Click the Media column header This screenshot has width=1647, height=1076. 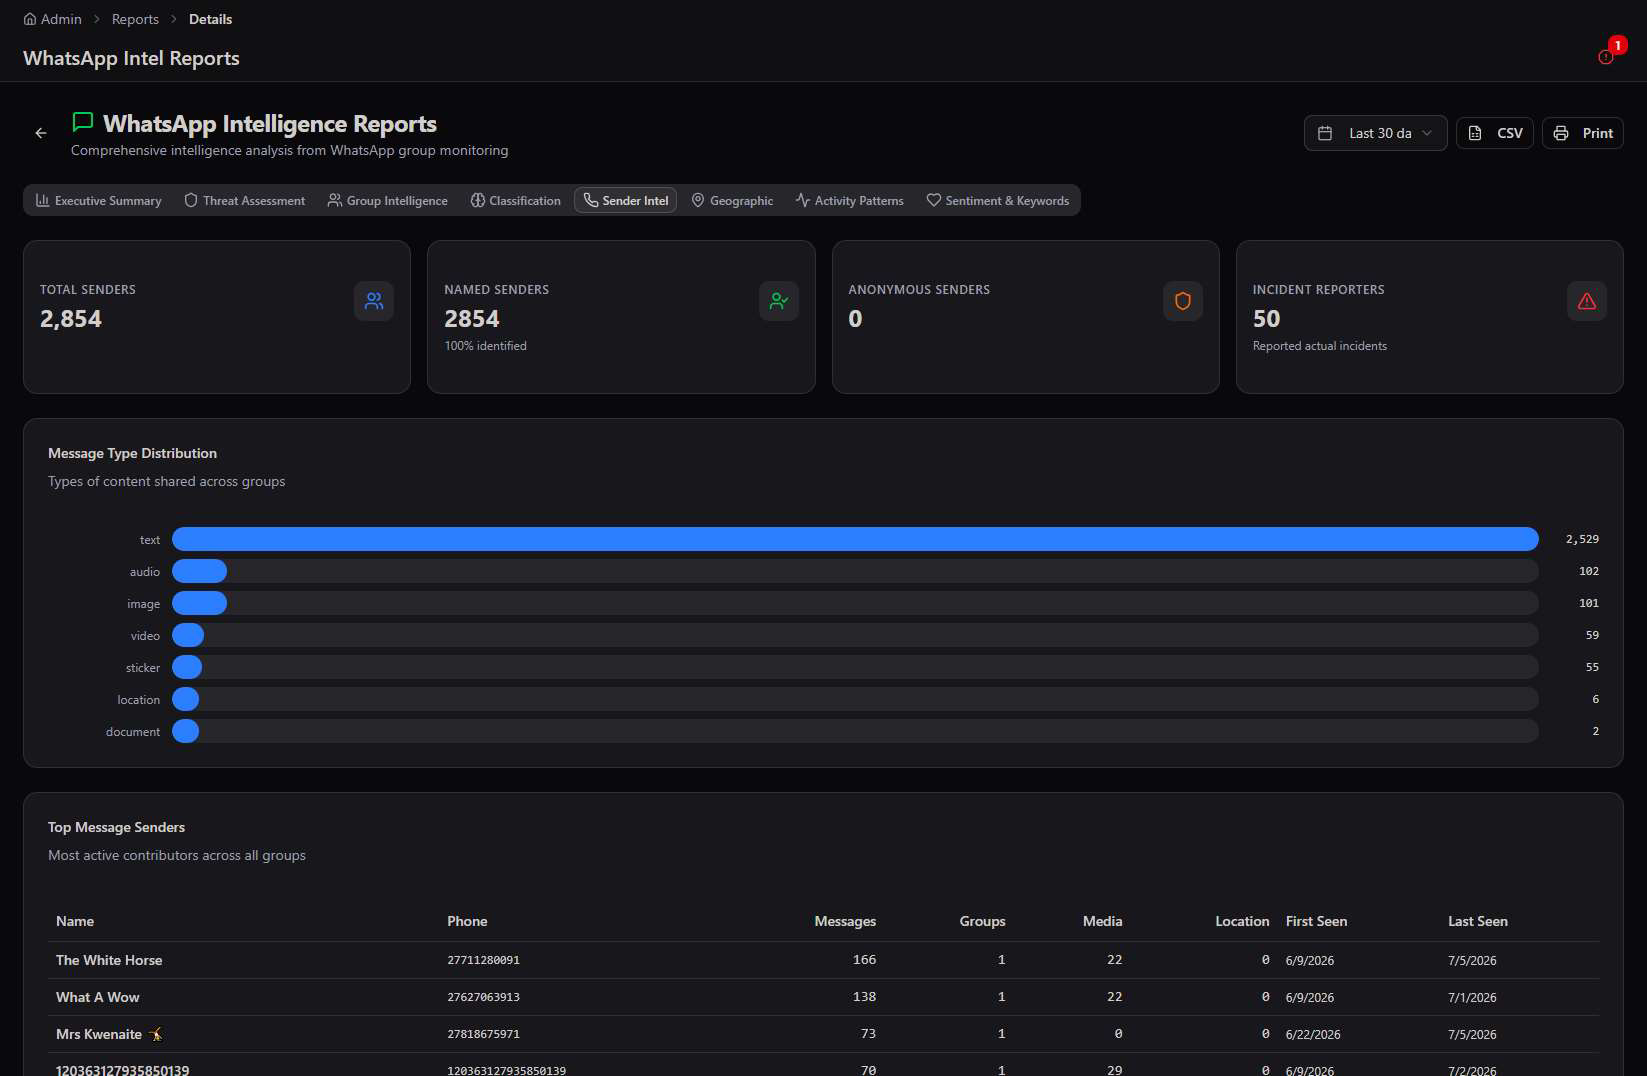click(1102, 921)
